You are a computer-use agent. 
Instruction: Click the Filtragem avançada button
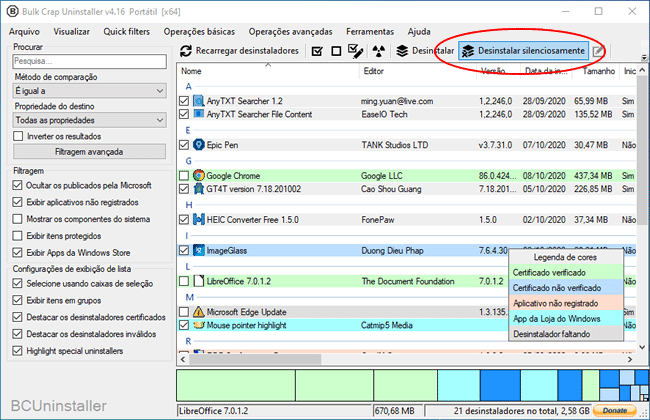click(x=90, y=152)
